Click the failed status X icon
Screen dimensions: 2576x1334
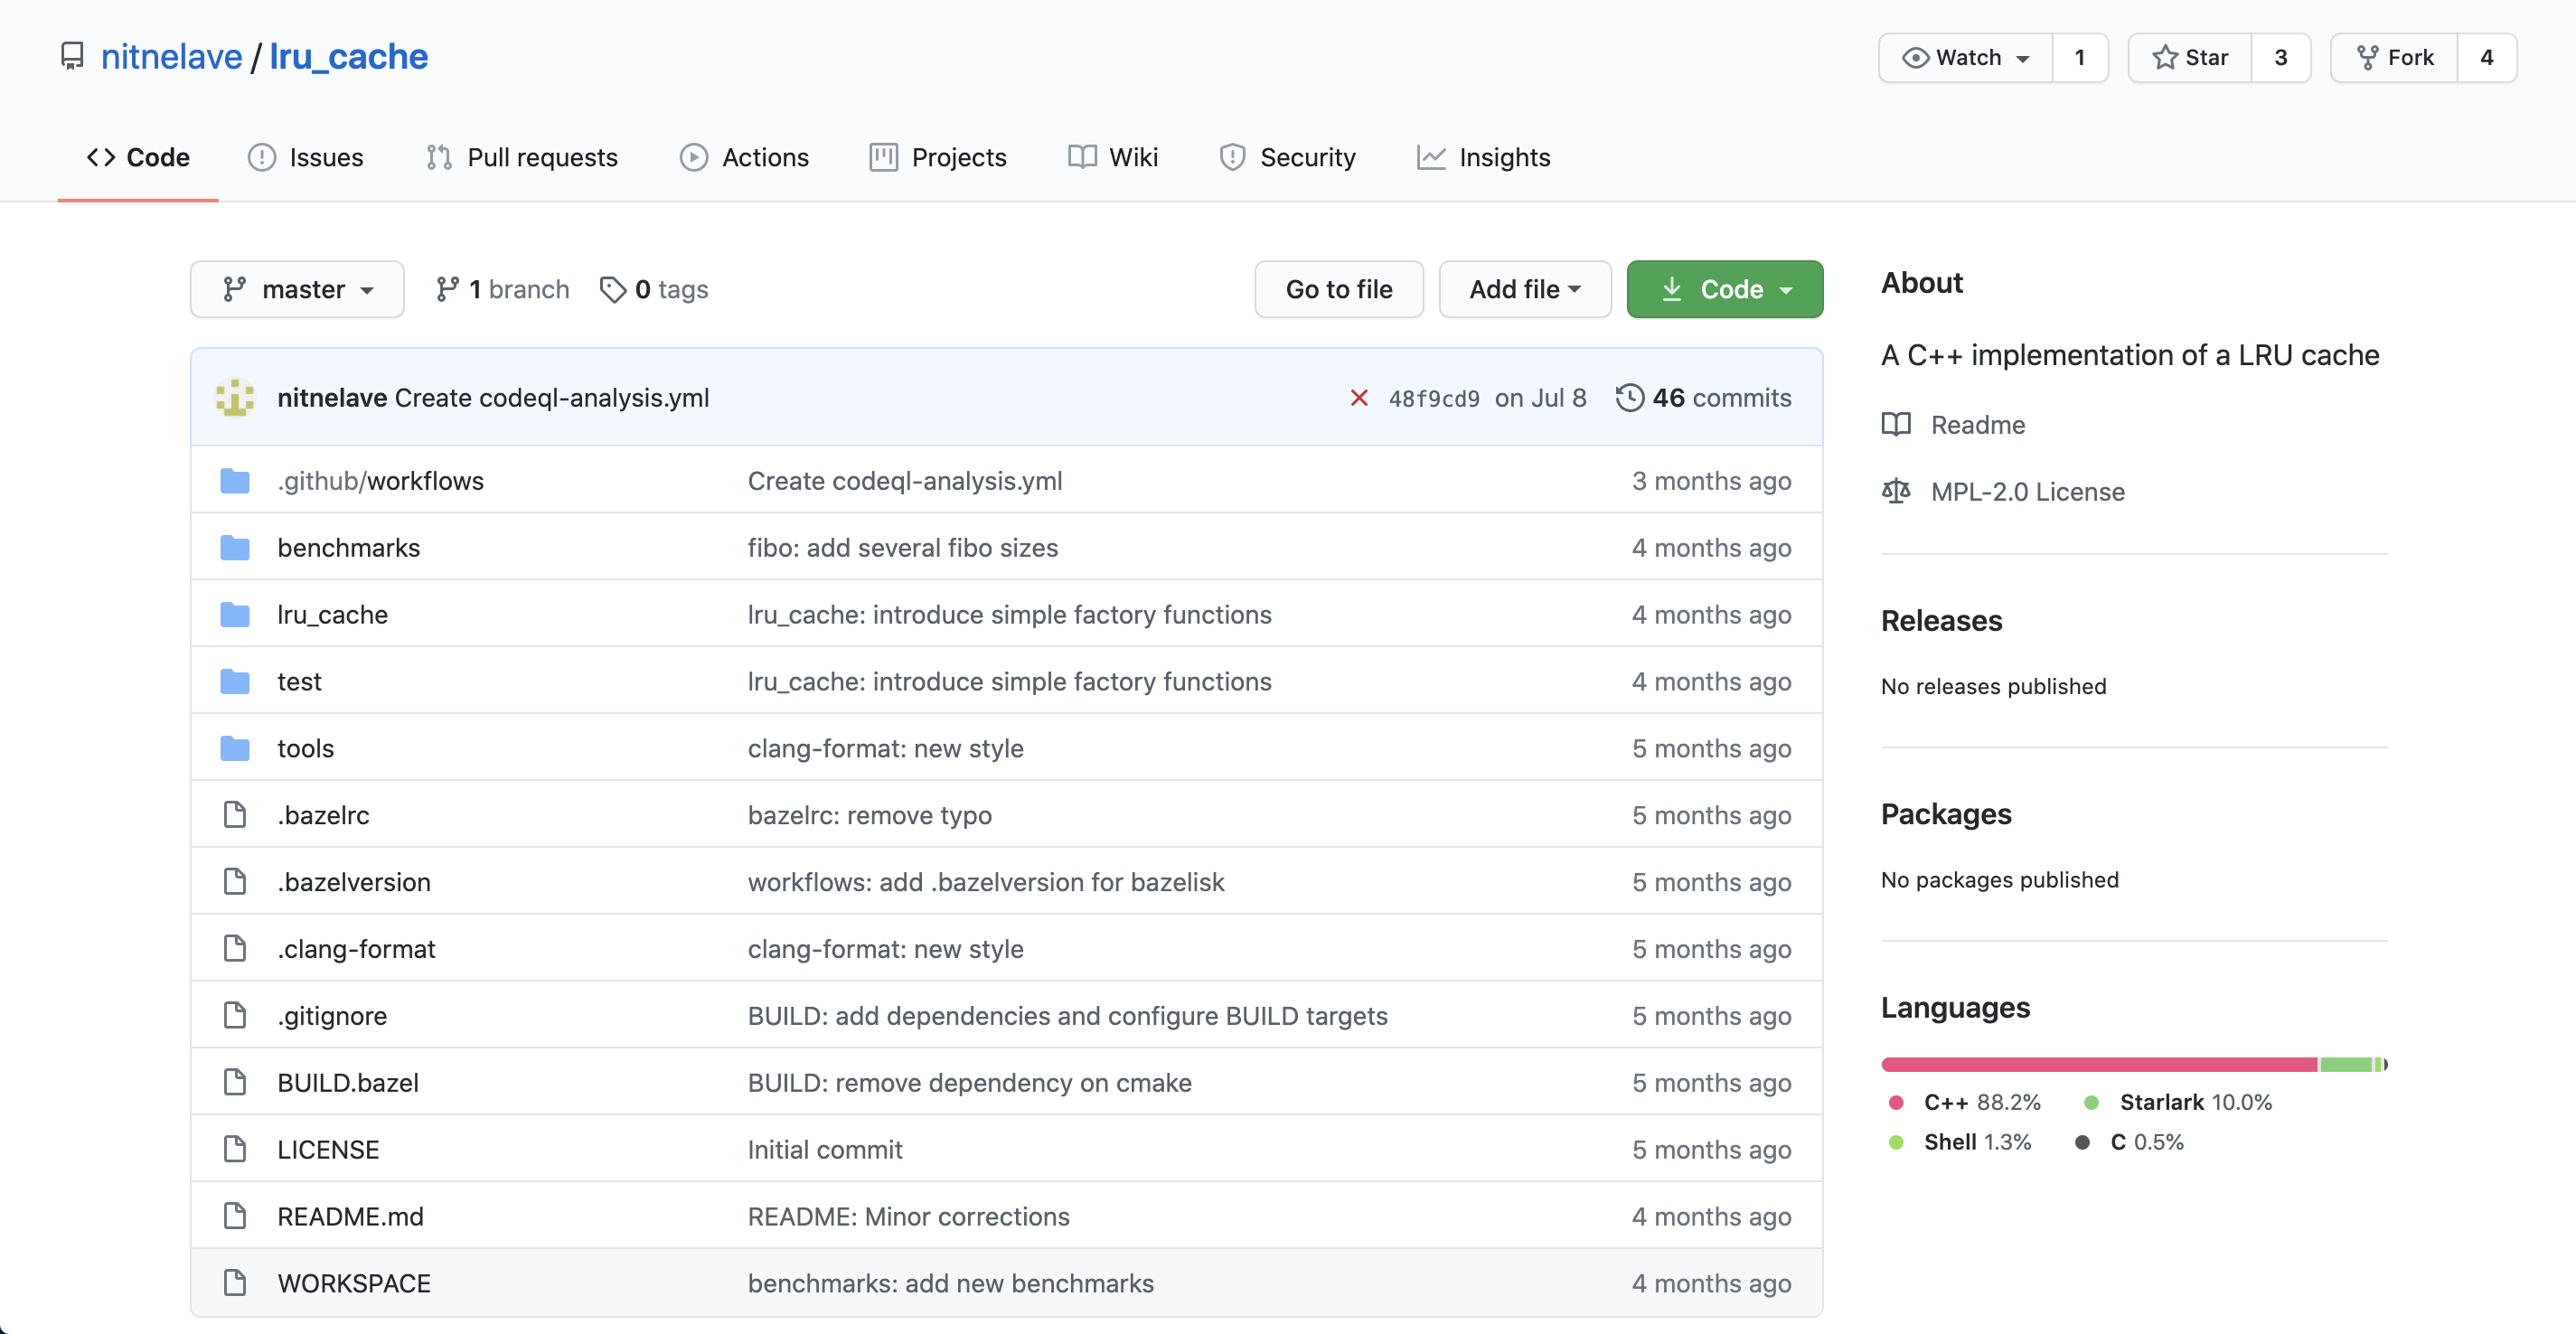pos(1358,398)
